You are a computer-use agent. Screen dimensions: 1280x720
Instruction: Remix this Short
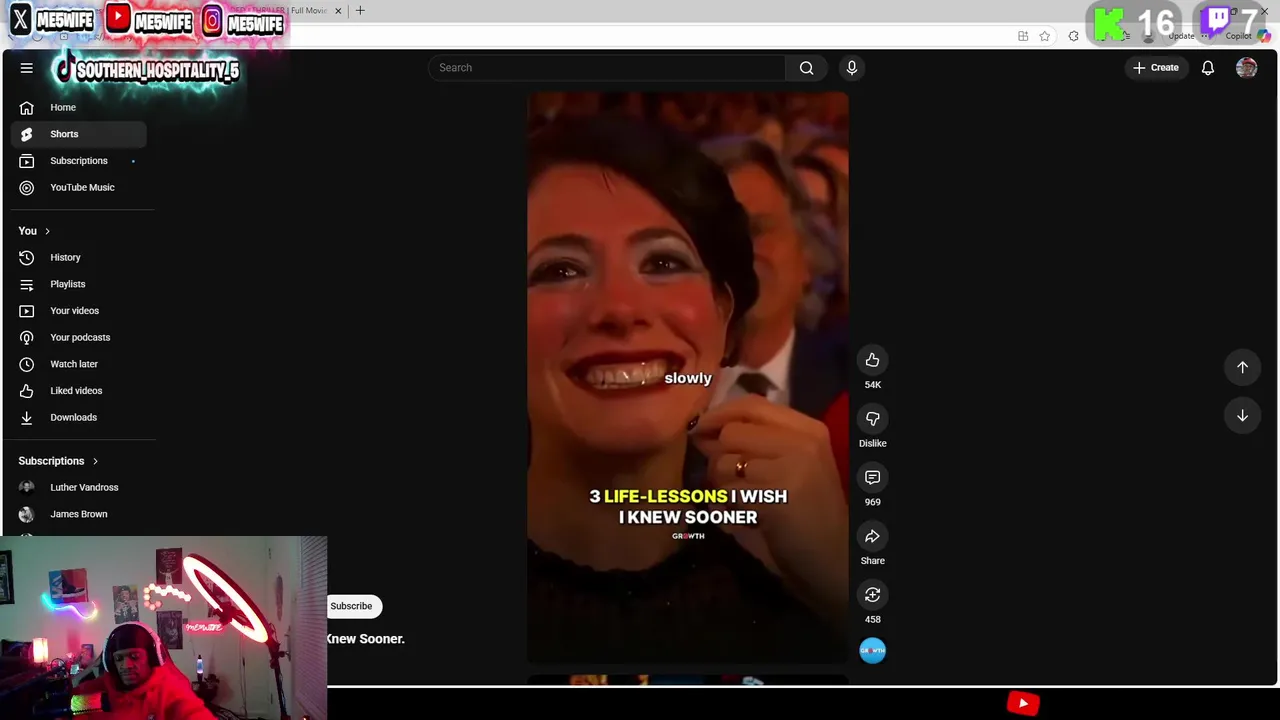point(873,595)
